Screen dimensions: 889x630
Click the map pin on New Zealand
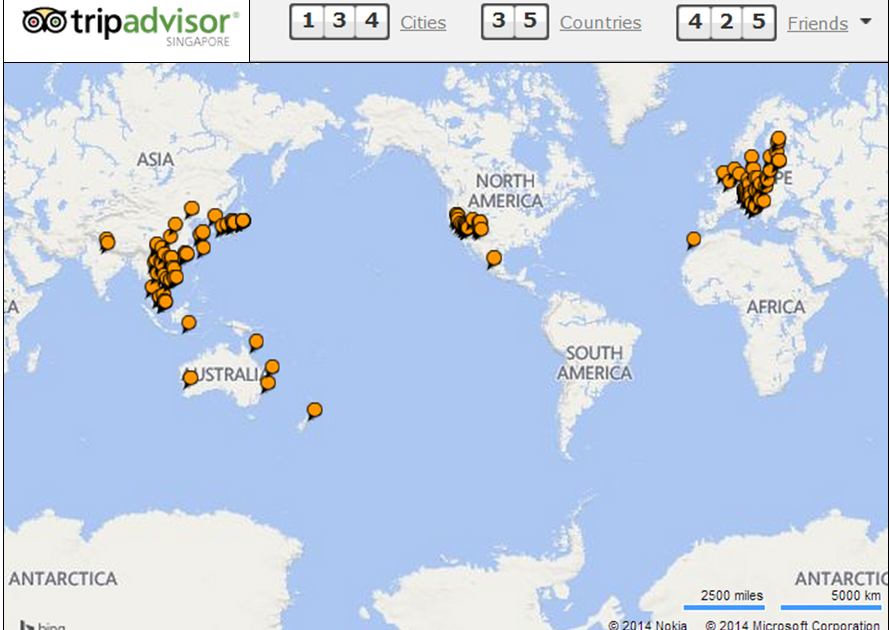(314, 410)
